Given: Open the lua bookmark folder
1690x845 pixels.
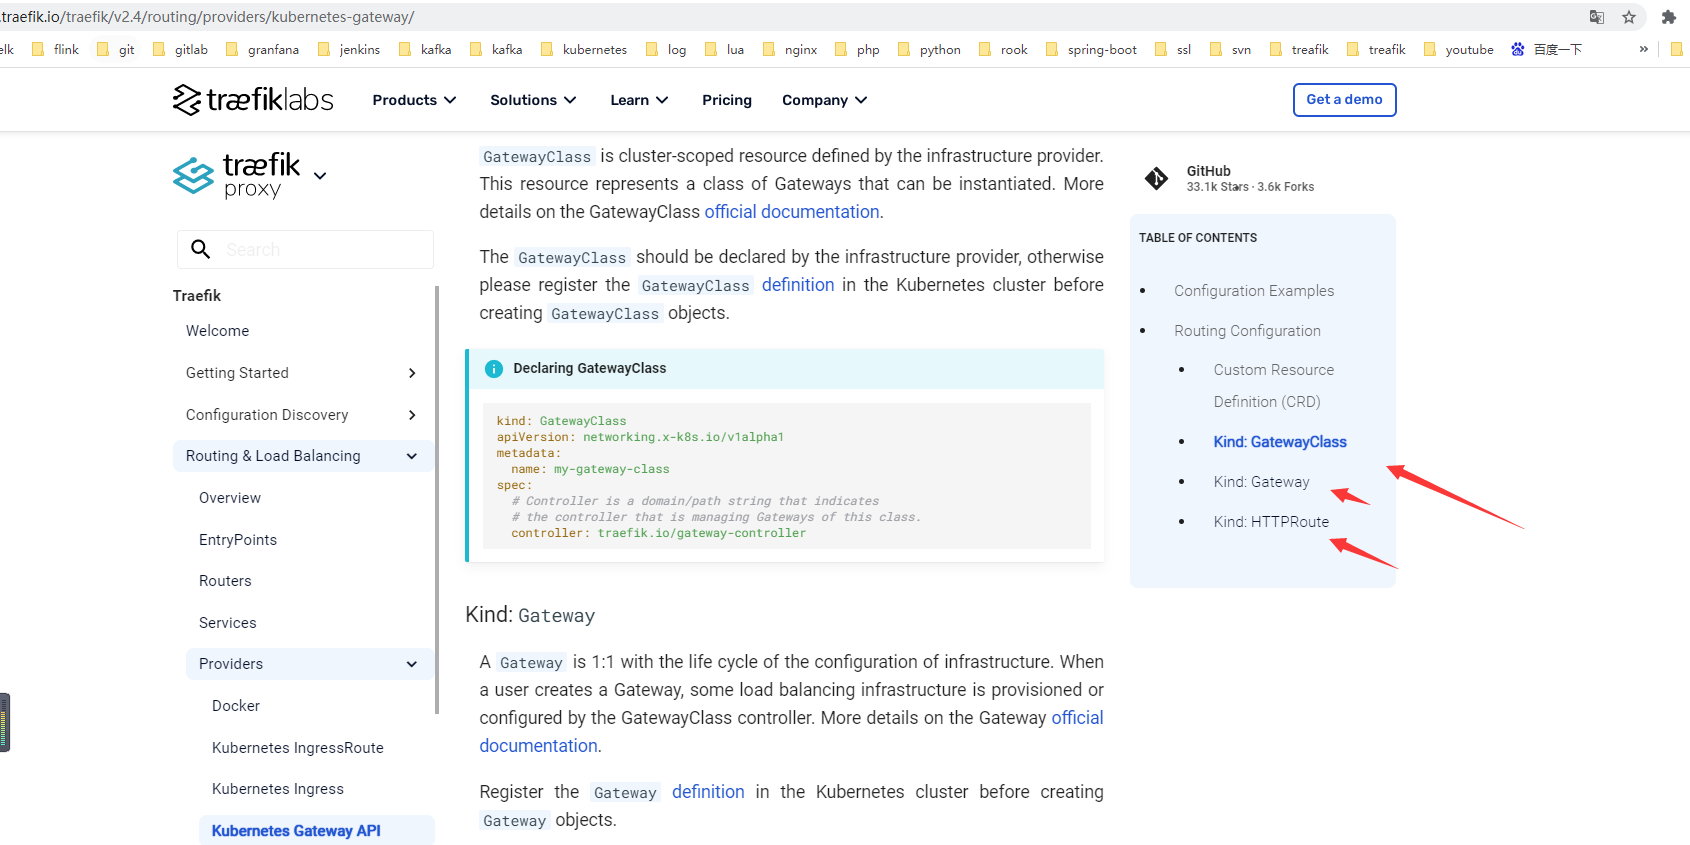Looking at the screenshot, I should pos(725,49).
